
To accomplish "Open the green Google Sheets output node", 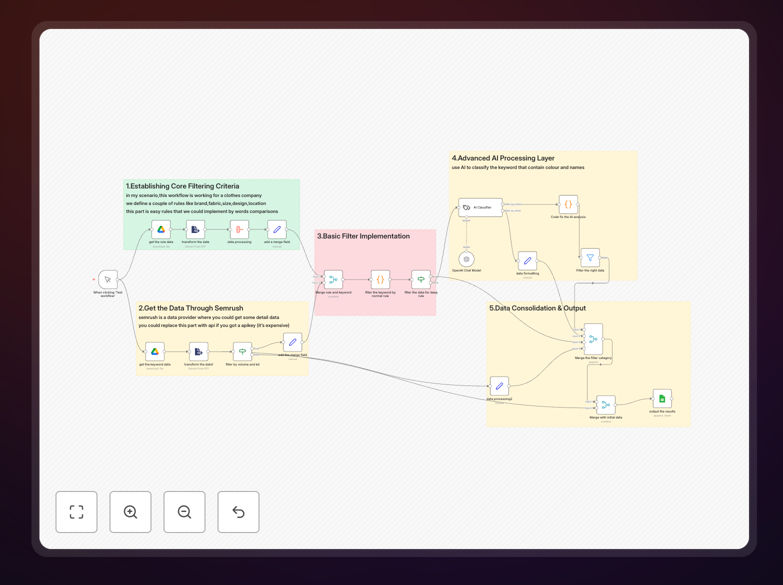I will click(662, 399).
